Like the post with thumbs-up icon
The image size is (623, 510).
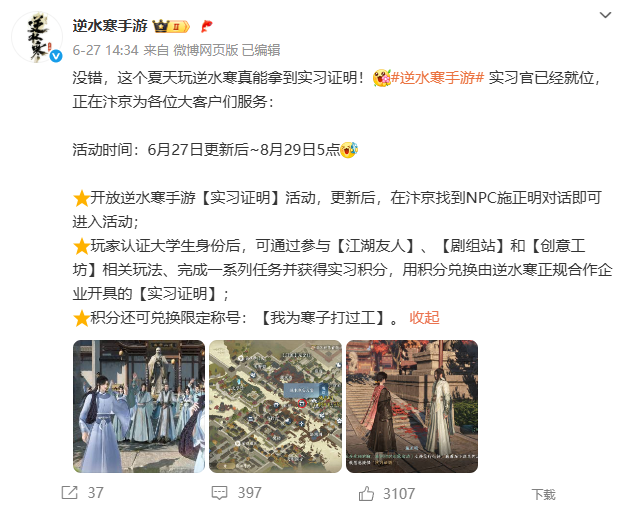pyautogui.click(x=366, y=493)
